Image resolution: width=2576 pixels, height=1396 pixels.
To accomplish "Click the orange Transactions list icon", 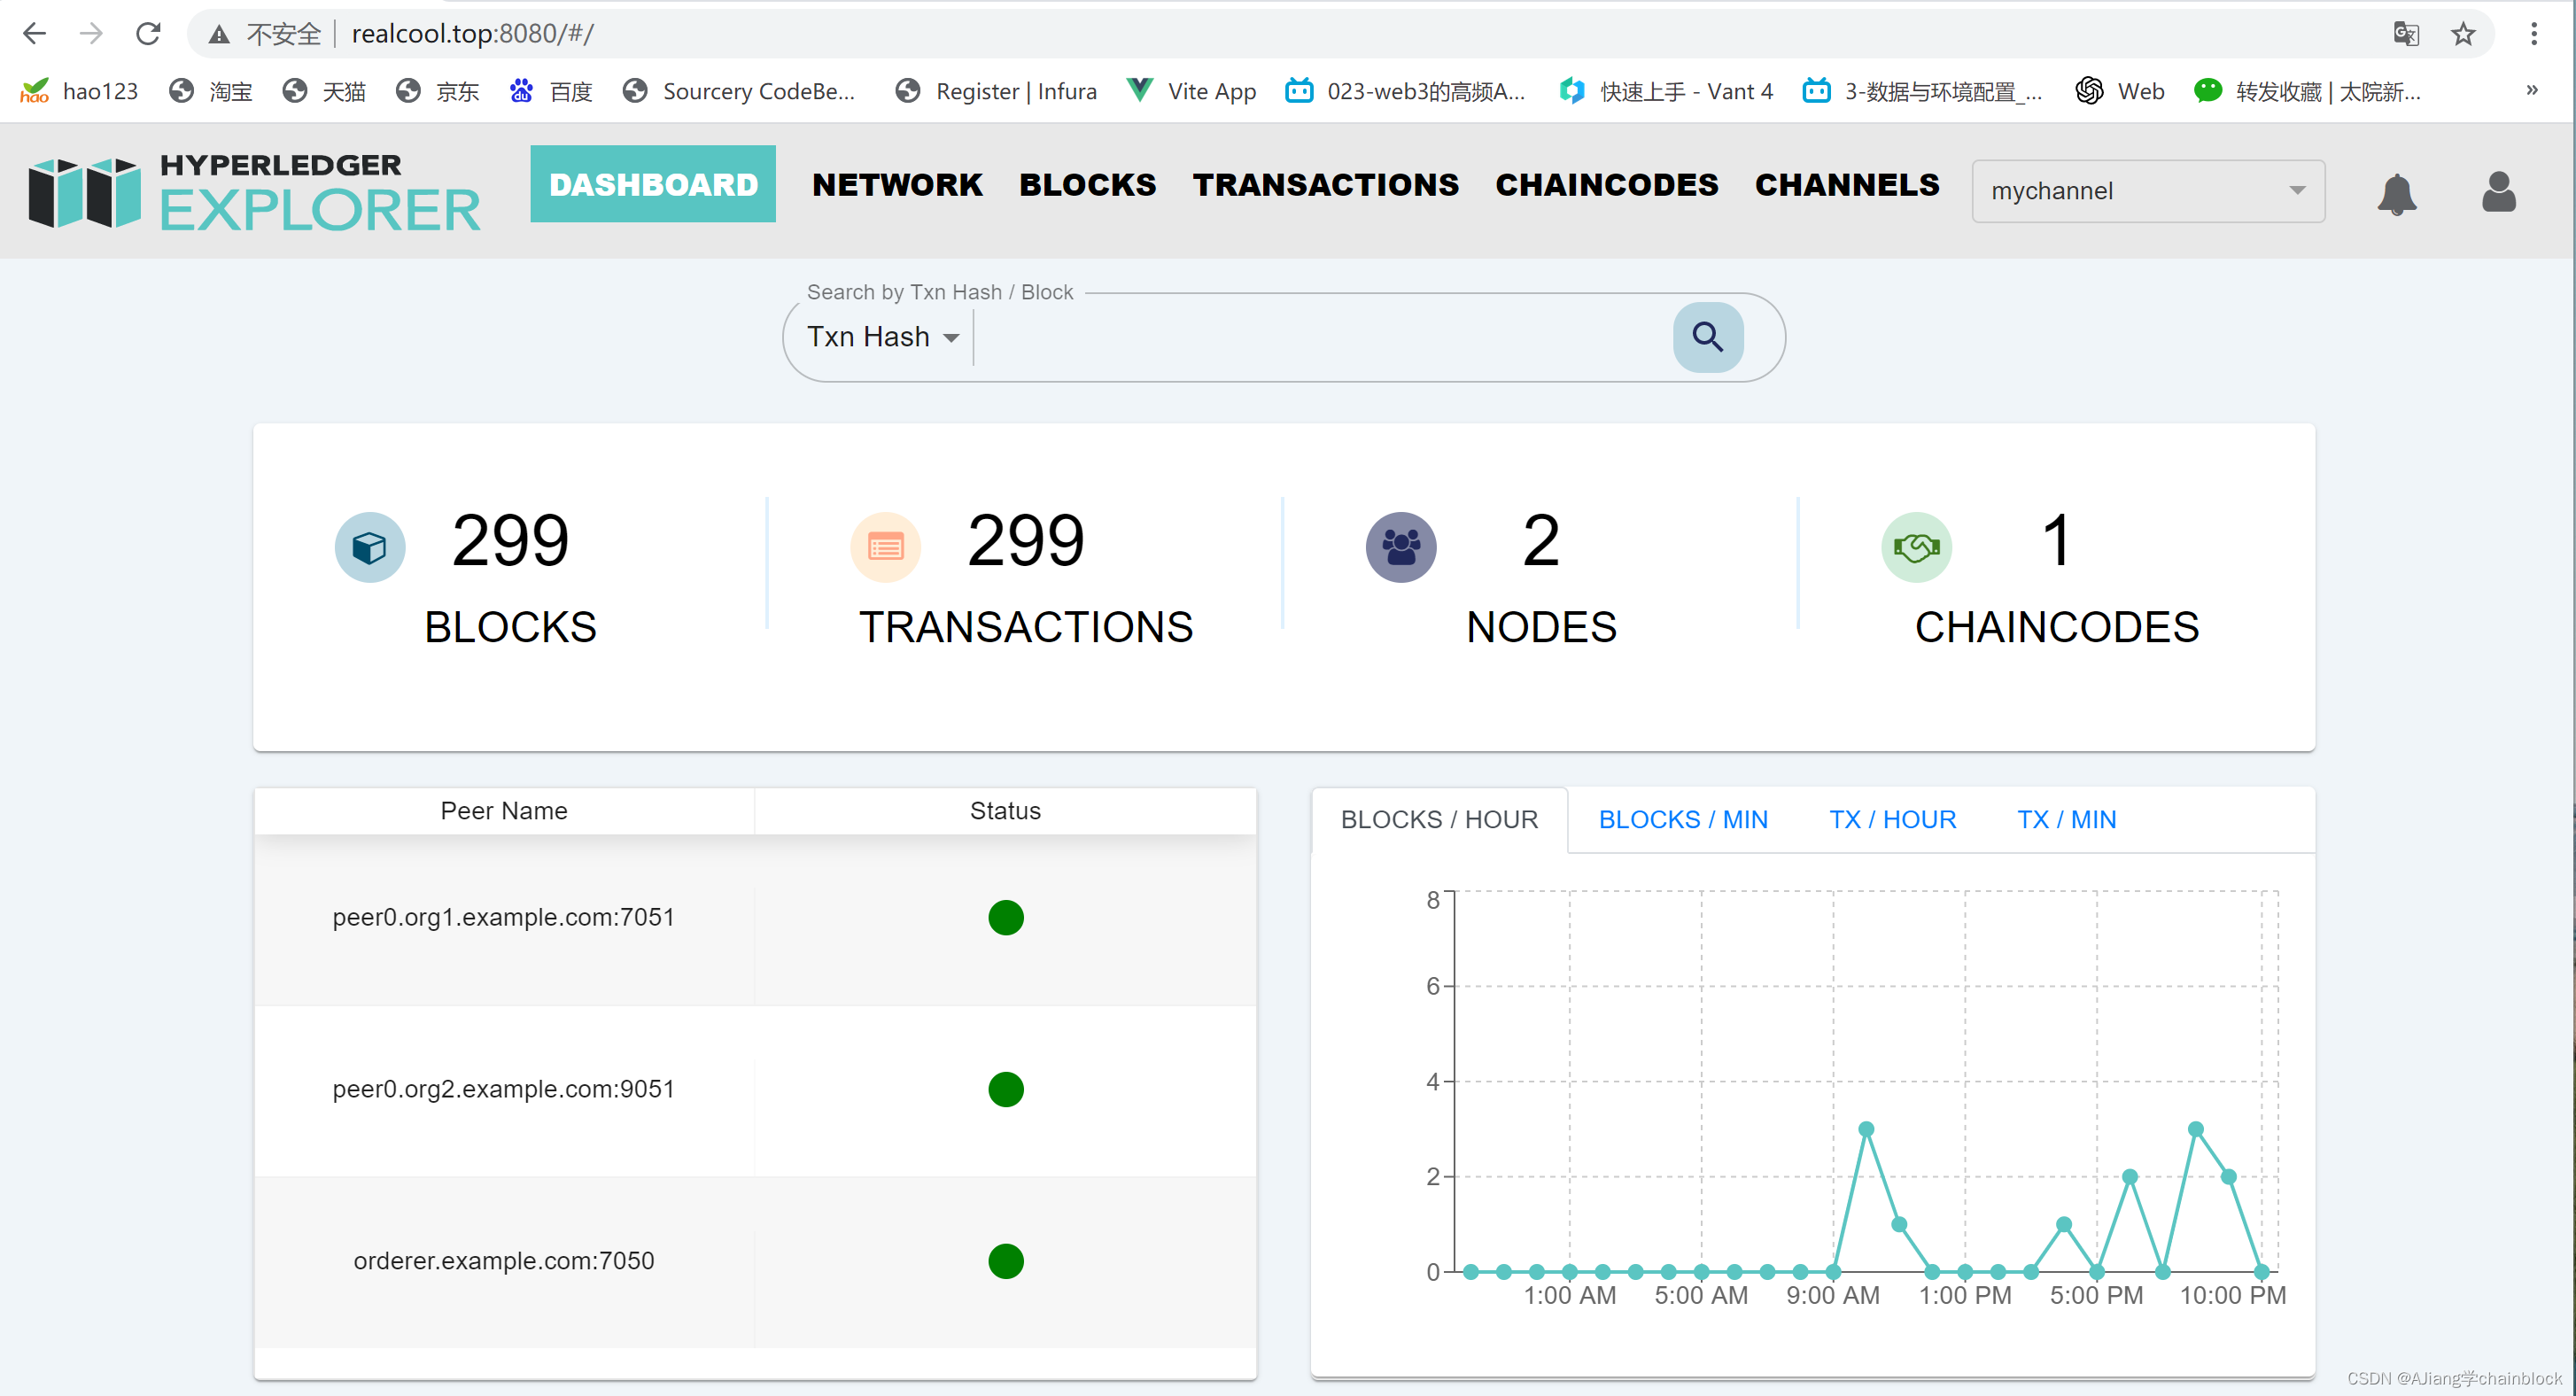I will point(885,547).
